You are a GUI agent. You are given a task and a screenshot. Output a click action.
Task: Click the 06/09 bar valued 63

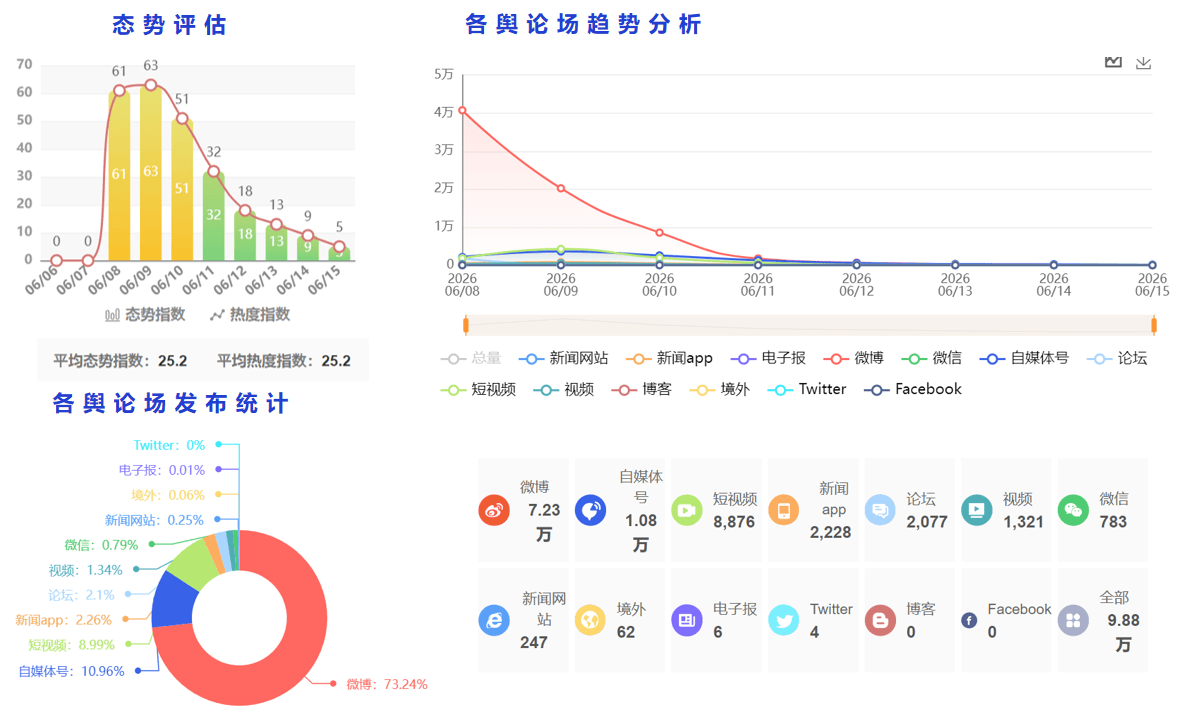click(x=151, y=172)
